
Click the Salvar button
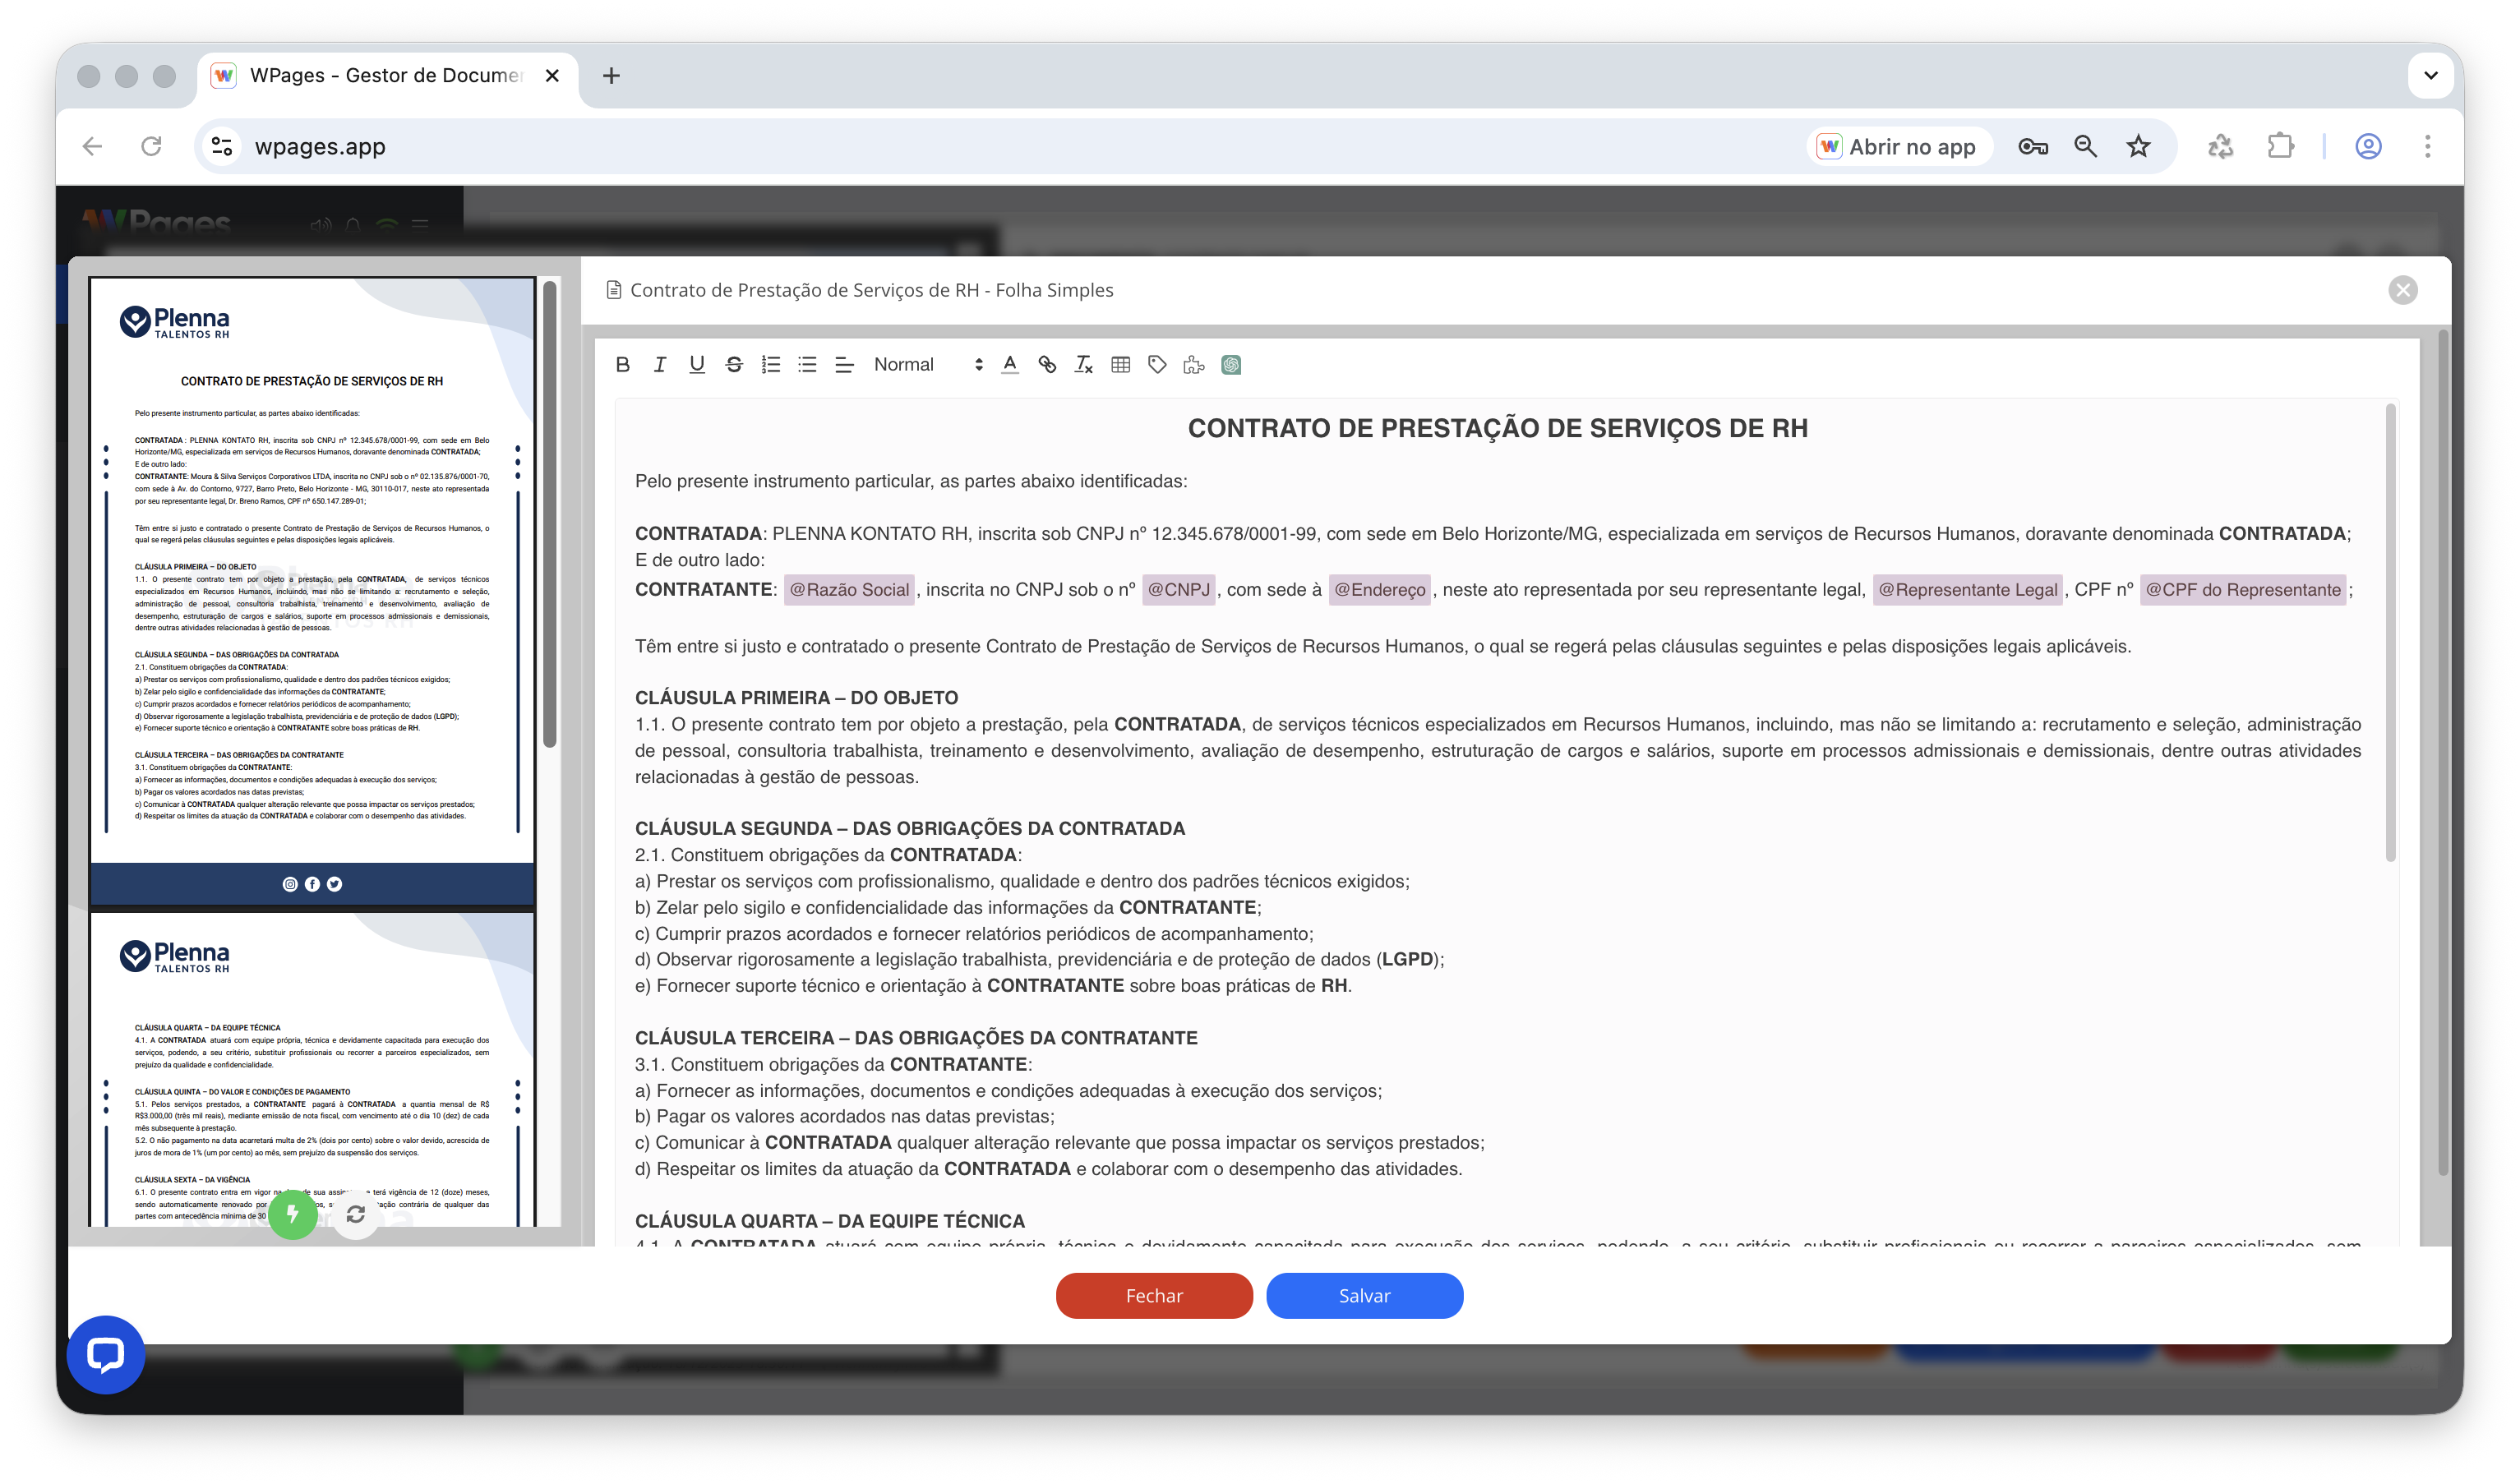click(x=1364, y=1296)
